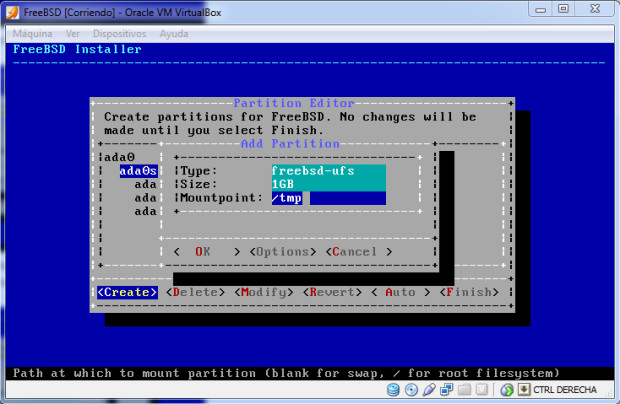Cancel the Add Partition dialog
Viewport: 620px width, 404px height.
(359, 252)
